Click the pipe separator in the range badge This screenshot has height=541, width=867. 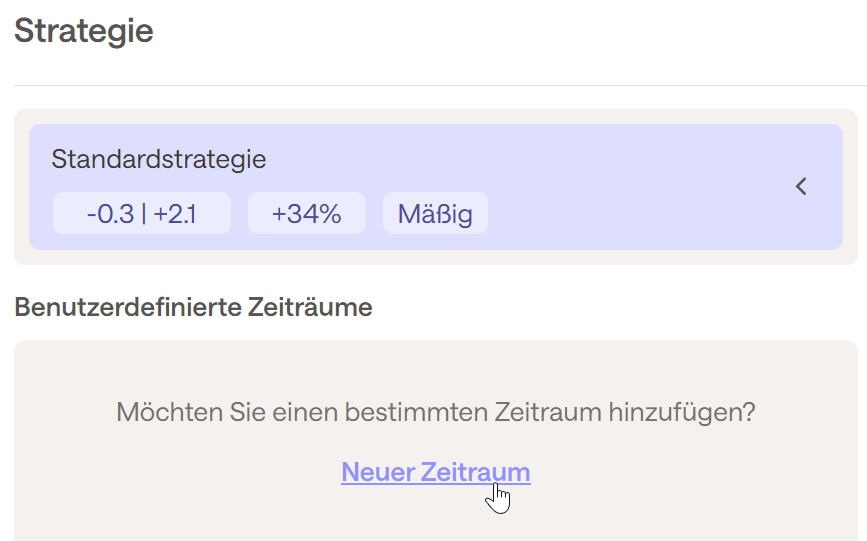point(144,214)
